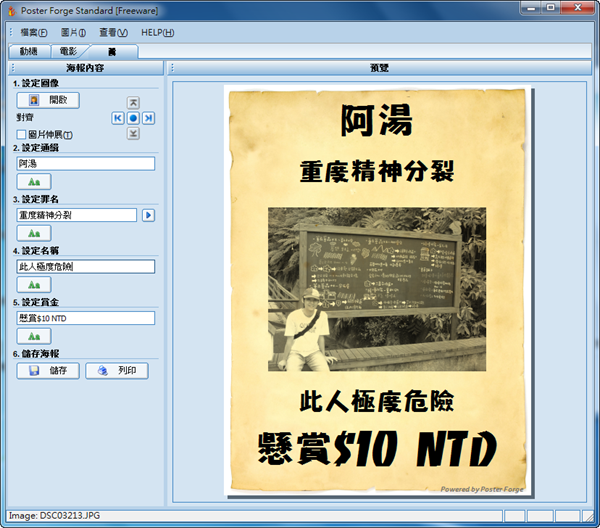600x528 pixels.
Task: Open the HELP menu
Action: 158,33
